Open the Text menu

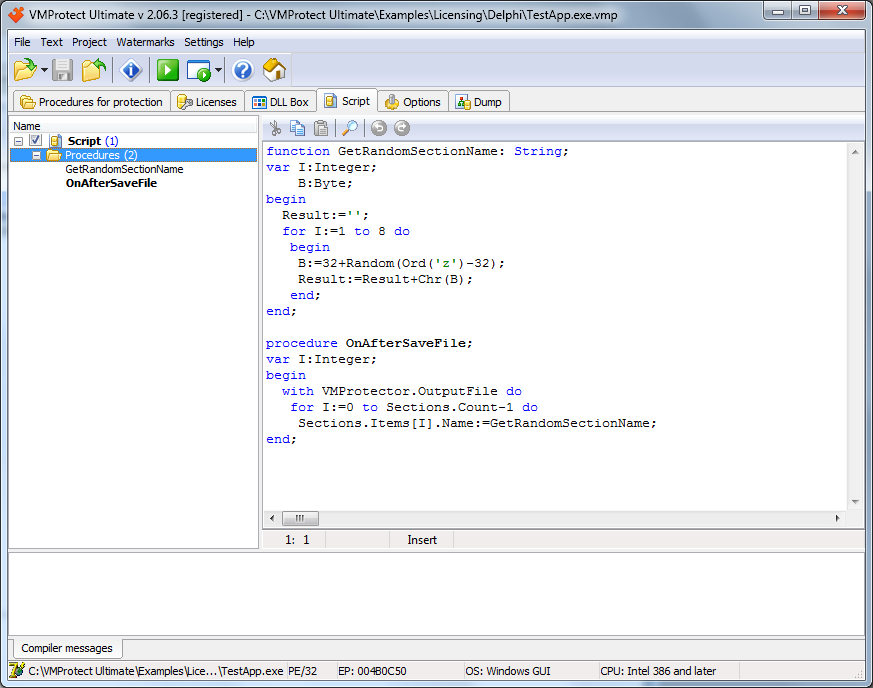point(51,42)
